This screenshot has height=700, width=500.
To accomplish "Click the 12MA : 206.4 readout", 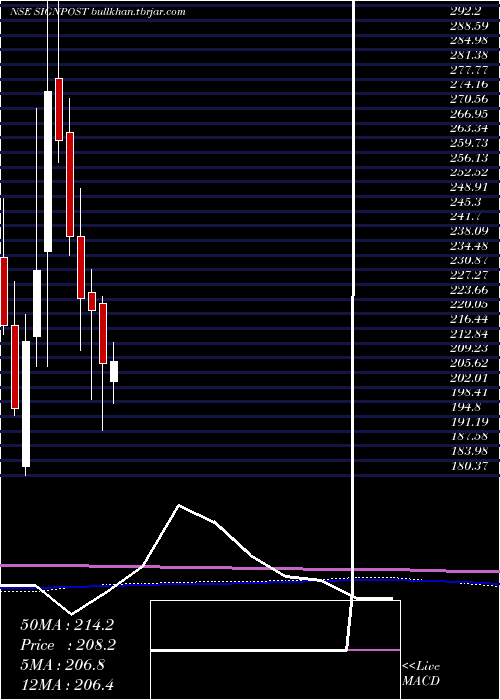I will click(69, 685).
